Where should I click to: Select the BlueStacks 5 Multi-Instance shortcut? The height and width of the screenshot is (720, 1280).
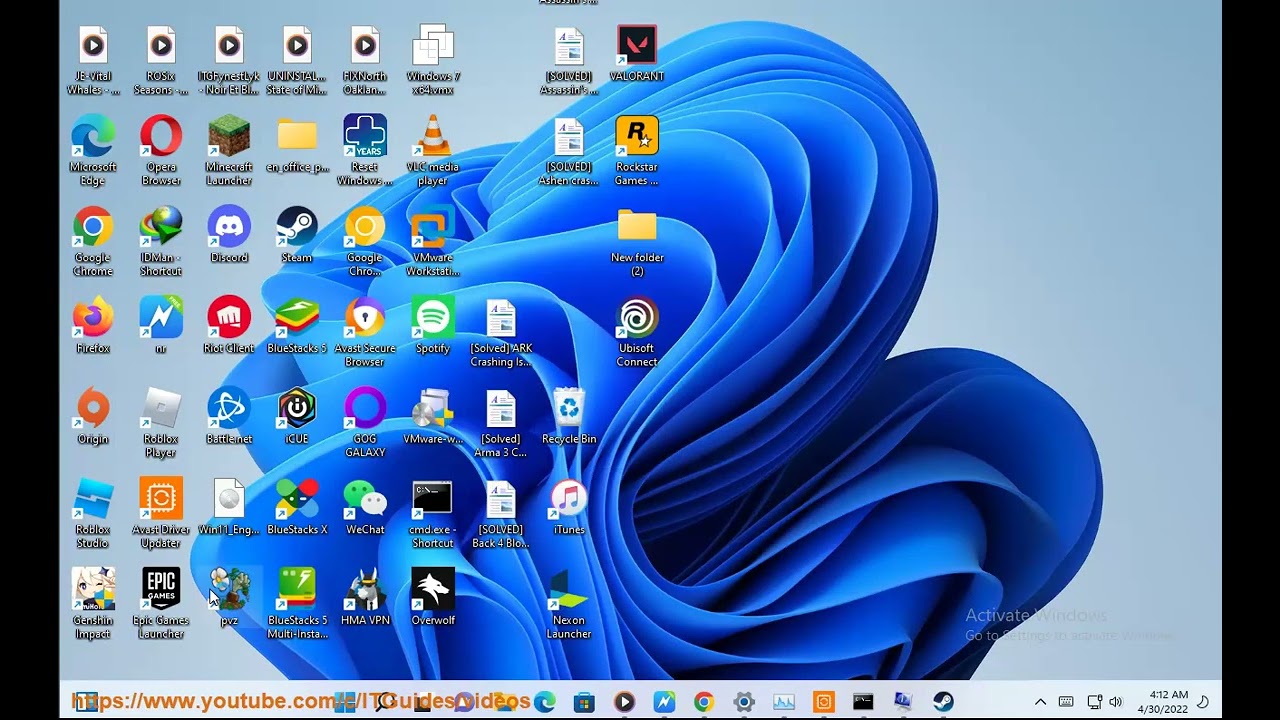(x=297, y=604)
